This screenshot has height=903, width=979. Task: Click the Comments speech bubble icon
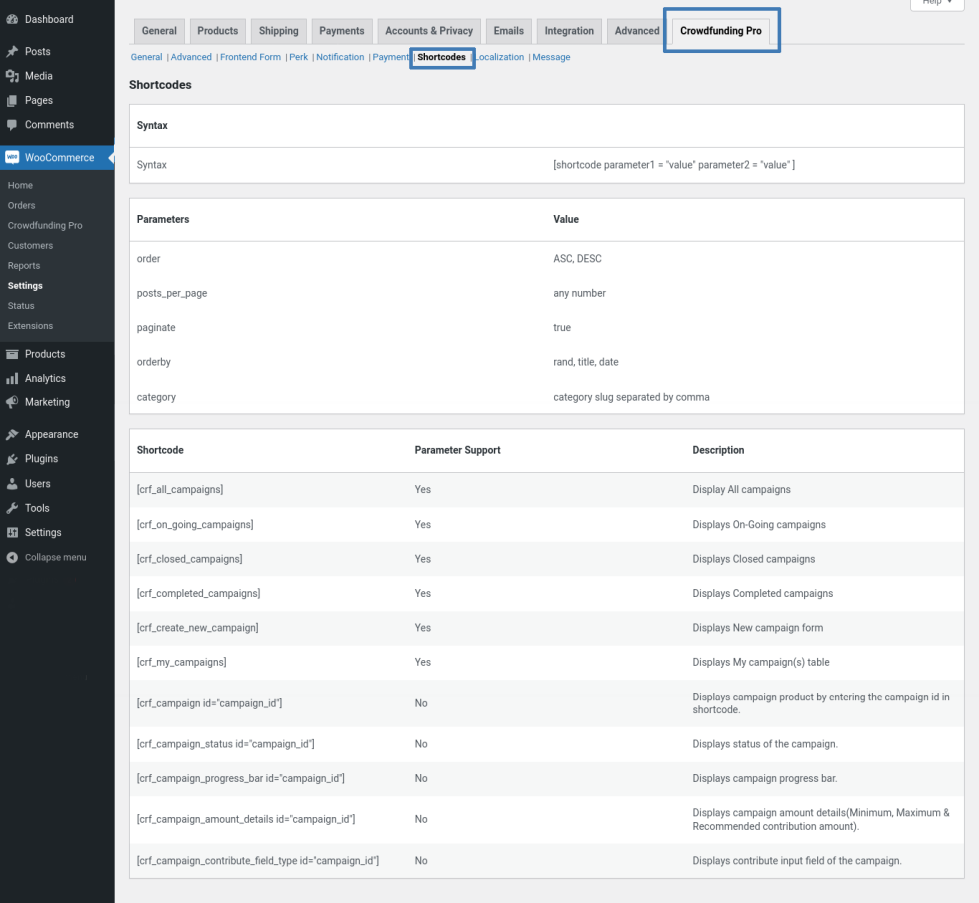(12, 125)
